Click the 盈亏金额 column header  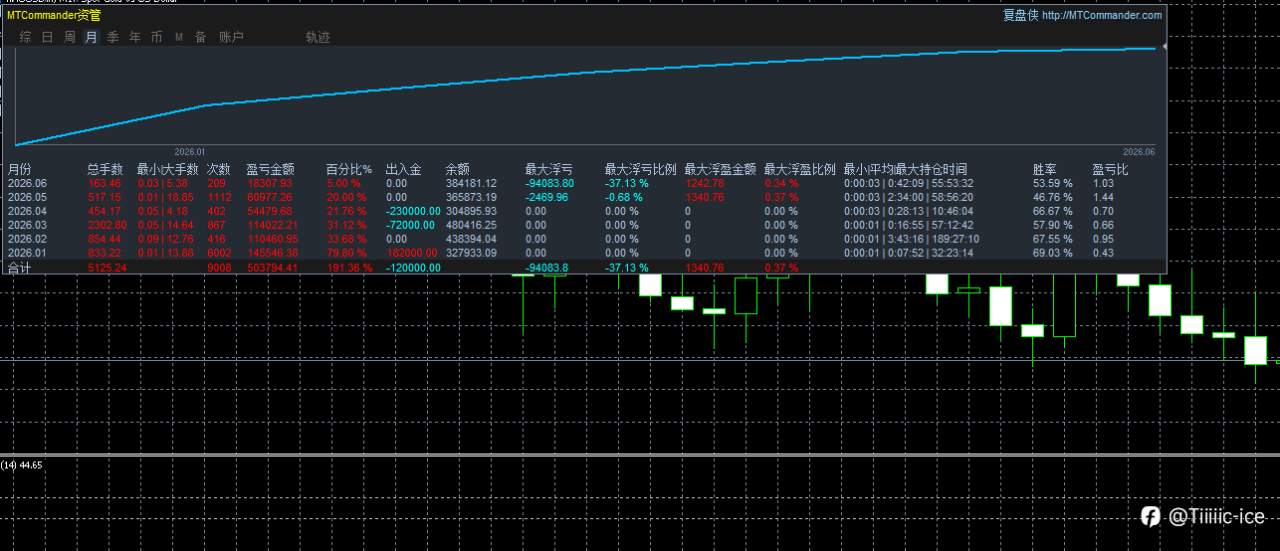[270, 170]
